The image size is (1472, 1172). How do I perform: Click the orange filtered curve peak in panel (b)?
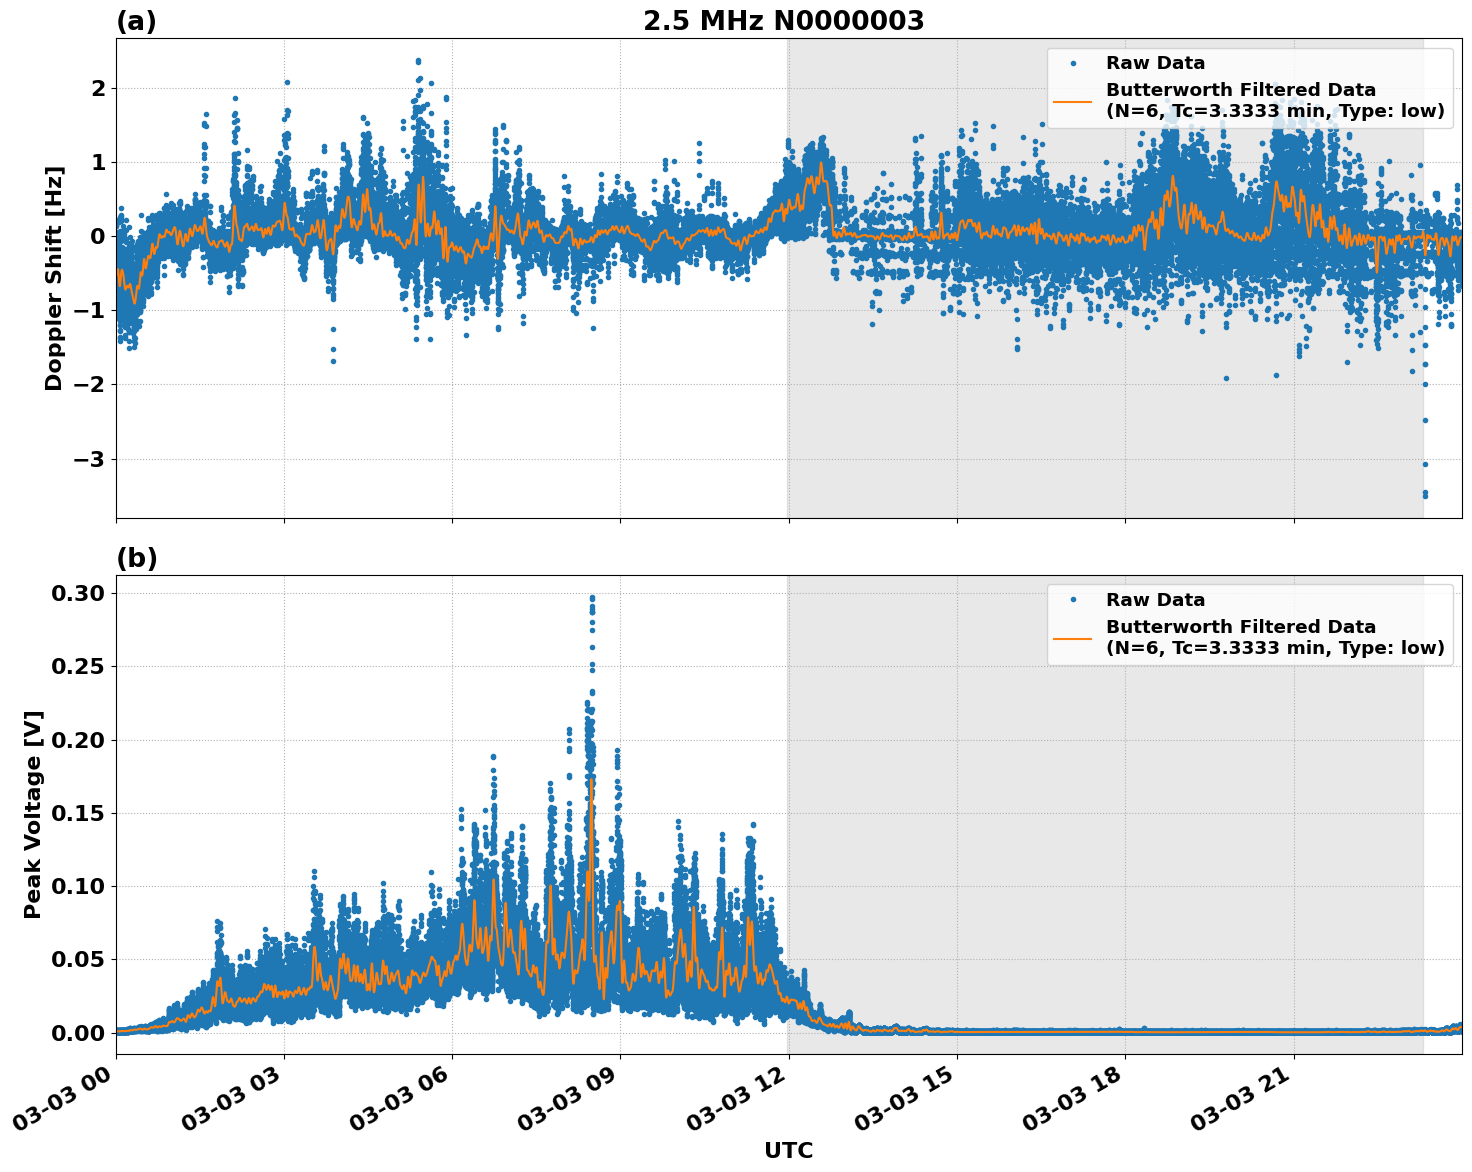(x=590, y=780)
